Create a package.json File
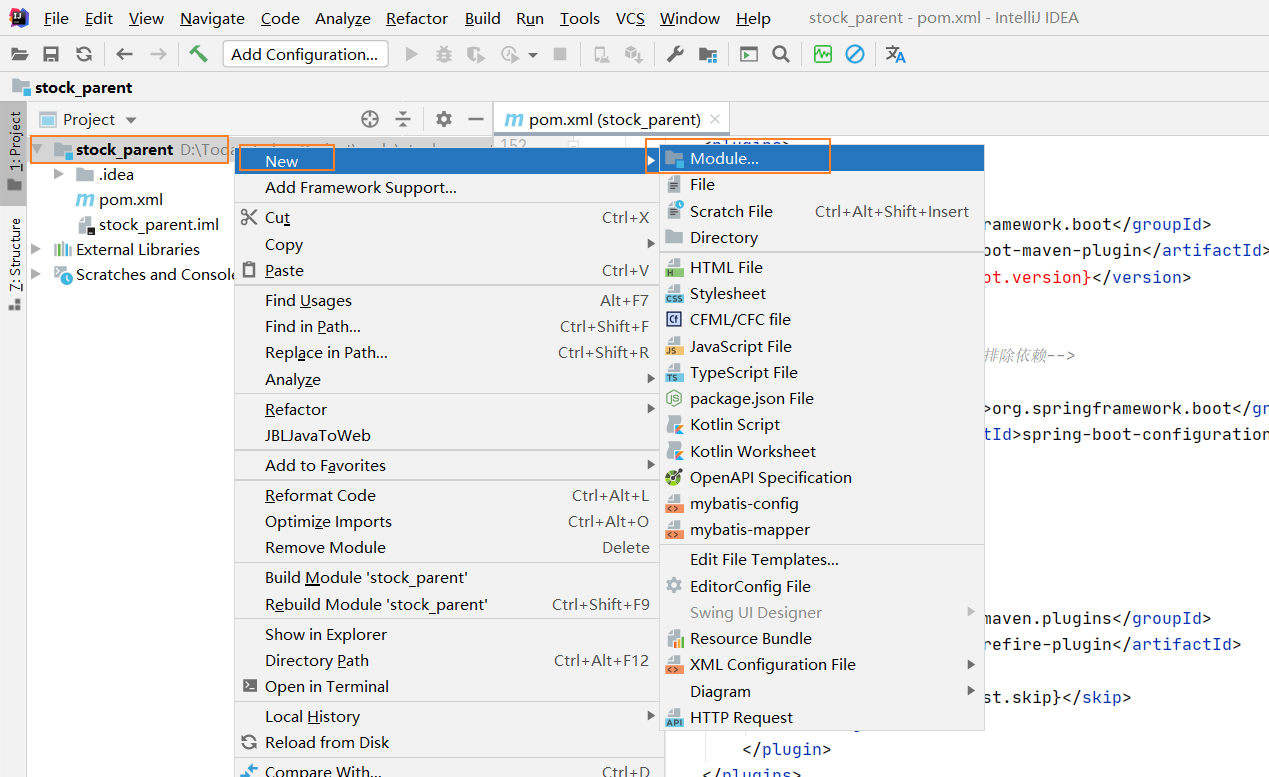 822,398
